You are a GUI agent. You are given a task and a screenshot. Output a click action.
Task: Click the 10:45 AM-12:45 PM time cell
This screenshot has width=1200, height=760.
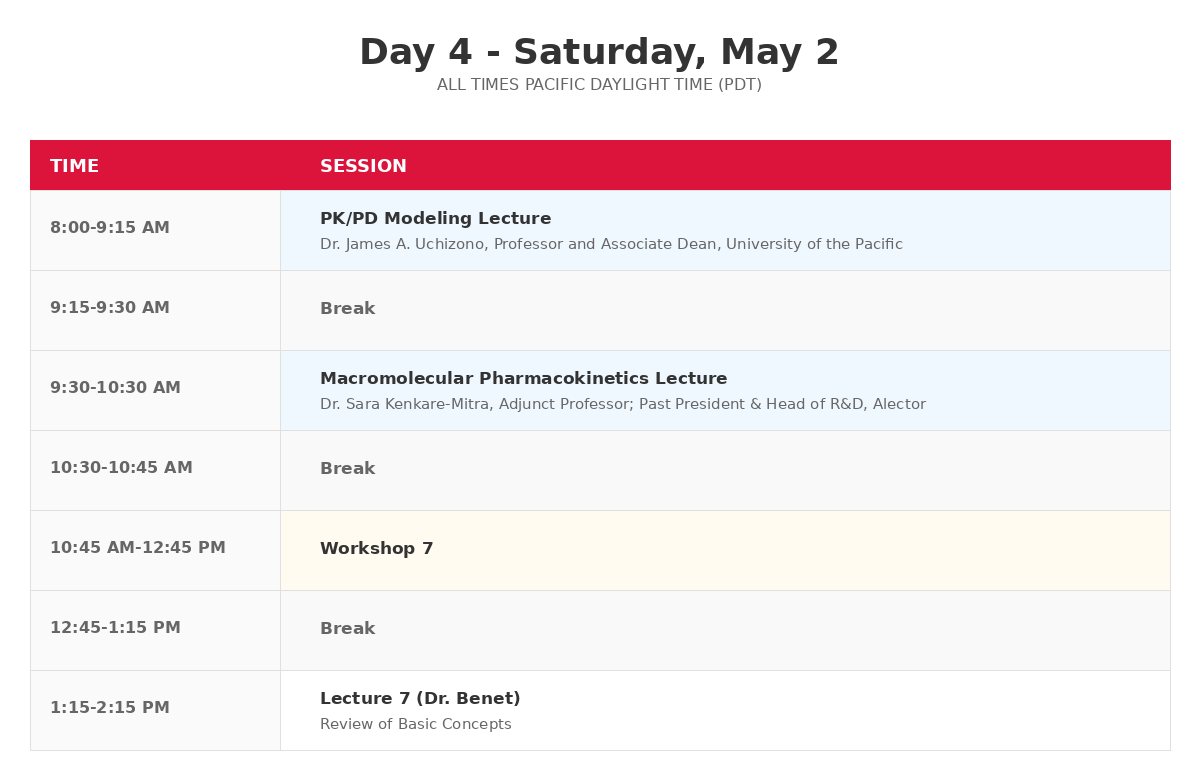click(x=138, y=548)
